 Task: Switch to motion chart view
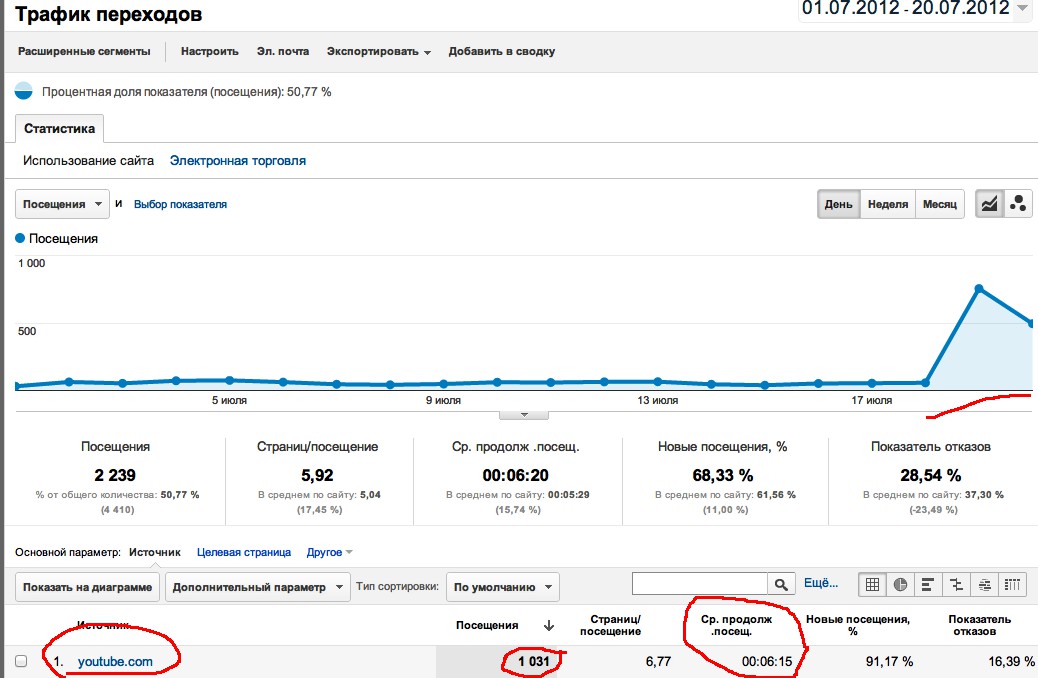point(1018,204)
